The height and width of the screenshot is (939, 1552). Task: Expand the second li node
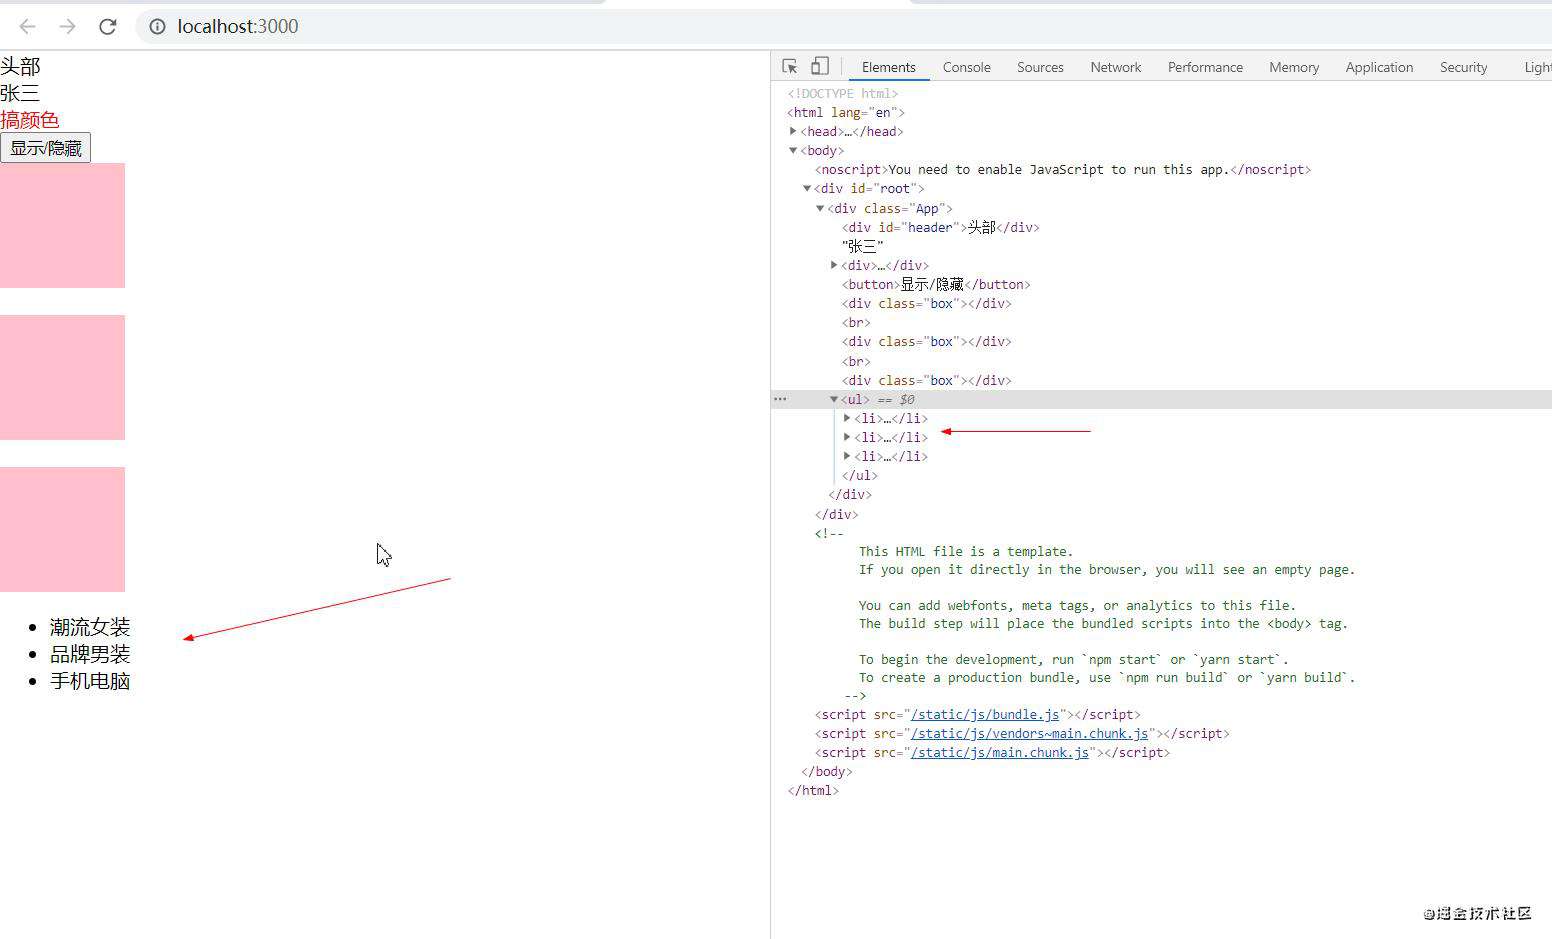(x=847, y=437)
